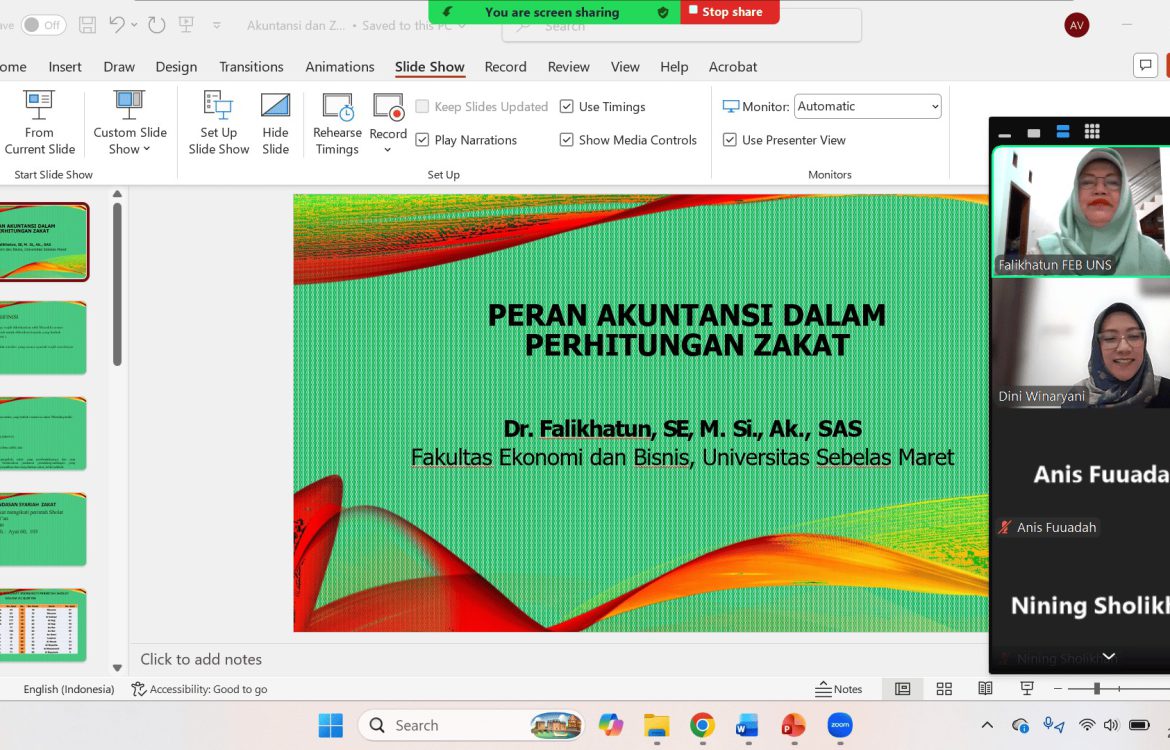This screenshot has height=750, width=1170.
Task: Open the Design ribbon tab
Action: (176, 66)
